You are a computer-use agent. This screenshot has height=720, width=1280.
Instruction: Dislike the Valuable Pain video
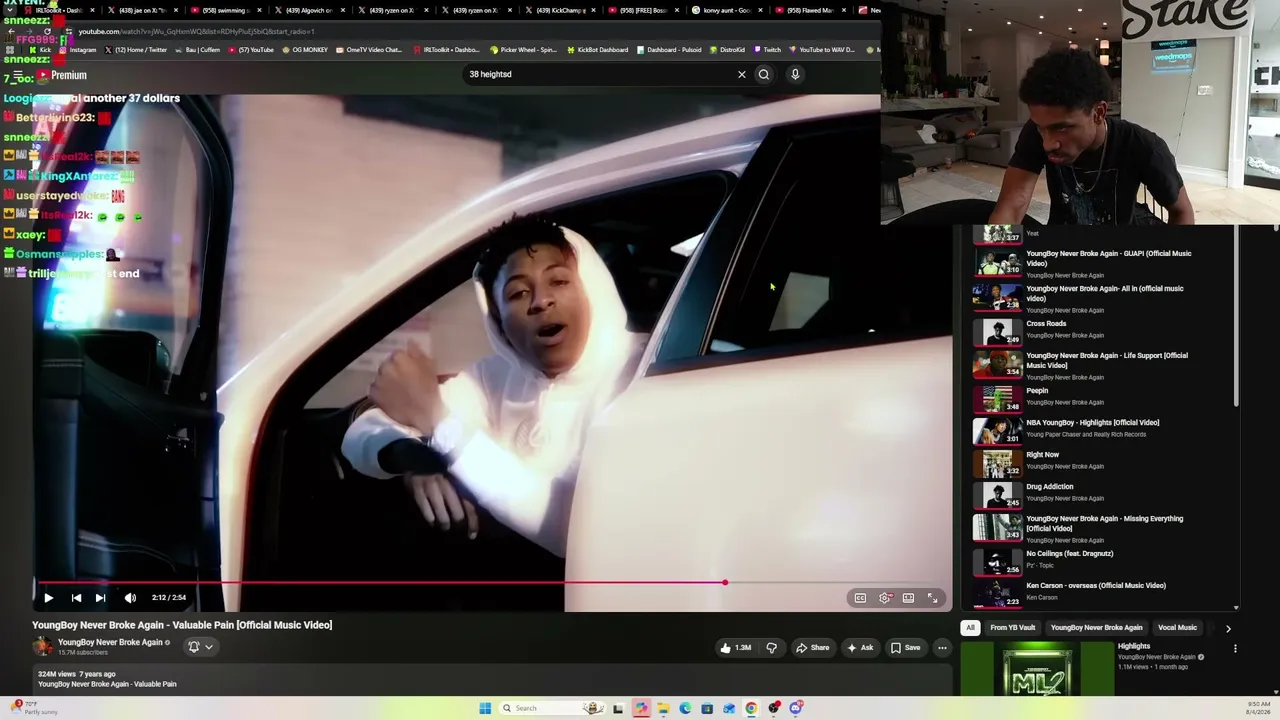(x=771, y=648)
